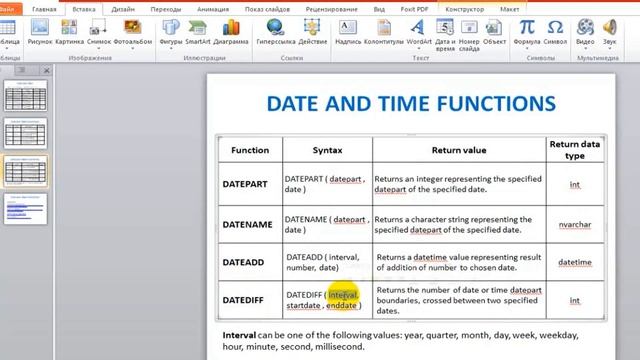
Task: Expand the Фотоальбом dropdown arrow
Action: (x=133, y=49)
